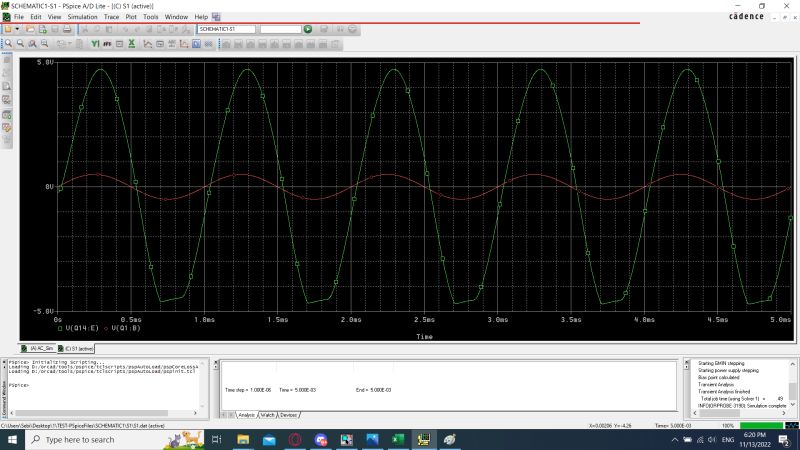Click the green simulation progress bar
Screen dimensions: 800x450
(x=761, y=426)
